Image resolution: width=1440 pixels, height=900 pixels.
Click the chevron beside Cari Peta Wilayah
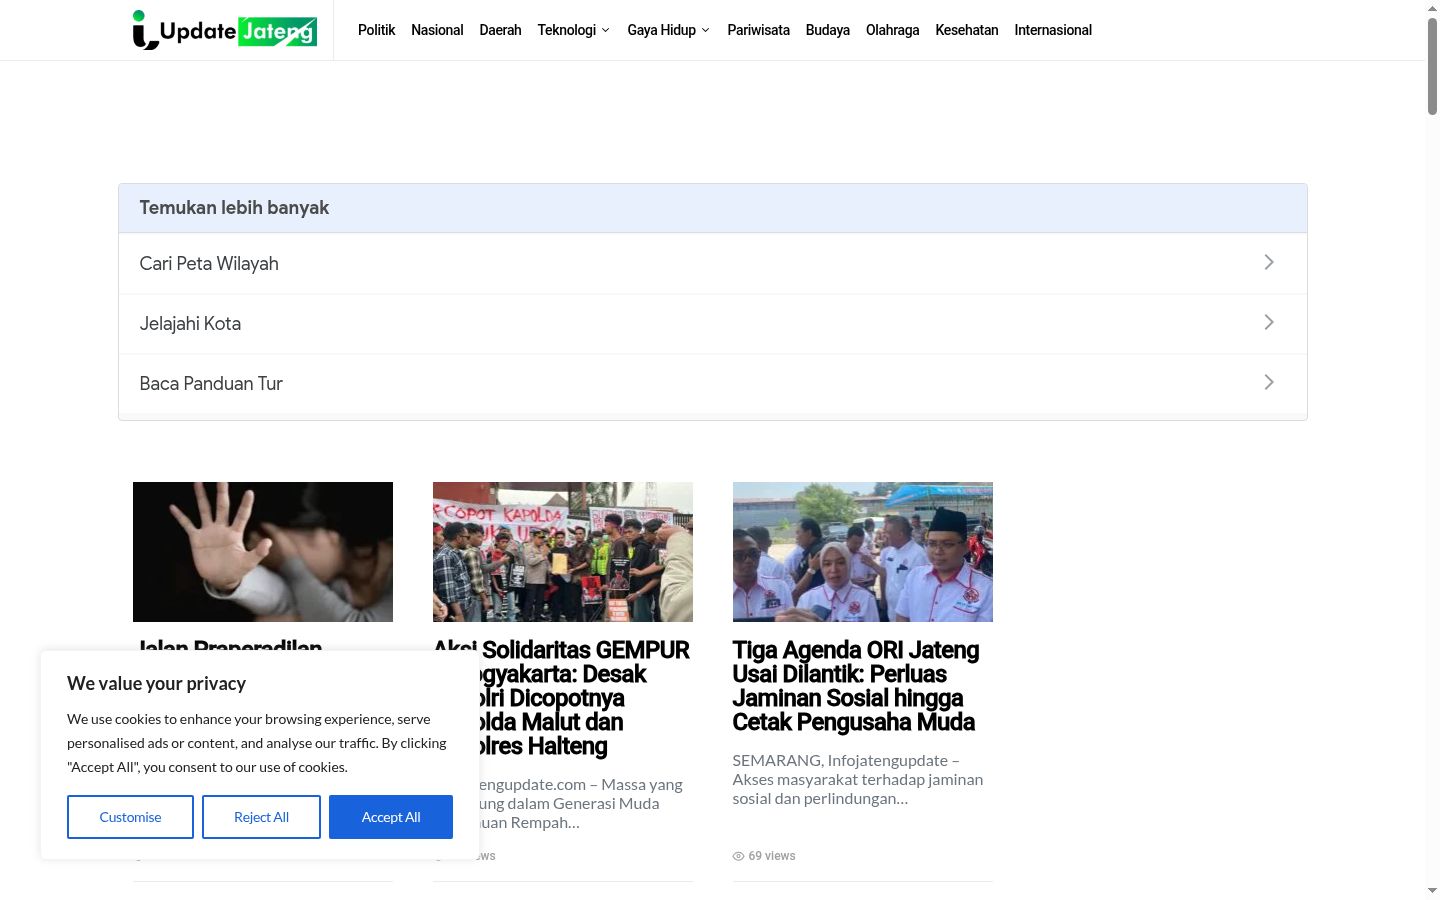tap(1269, 262)
